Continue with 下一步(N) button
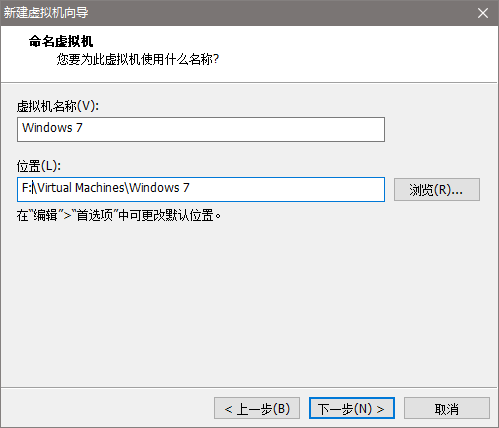This screenshot has width=499, height=428. 352,408
